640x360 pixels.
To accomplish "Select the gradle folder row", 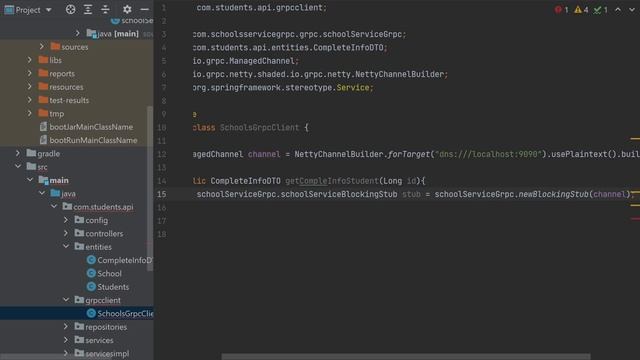I will point(77,153).
